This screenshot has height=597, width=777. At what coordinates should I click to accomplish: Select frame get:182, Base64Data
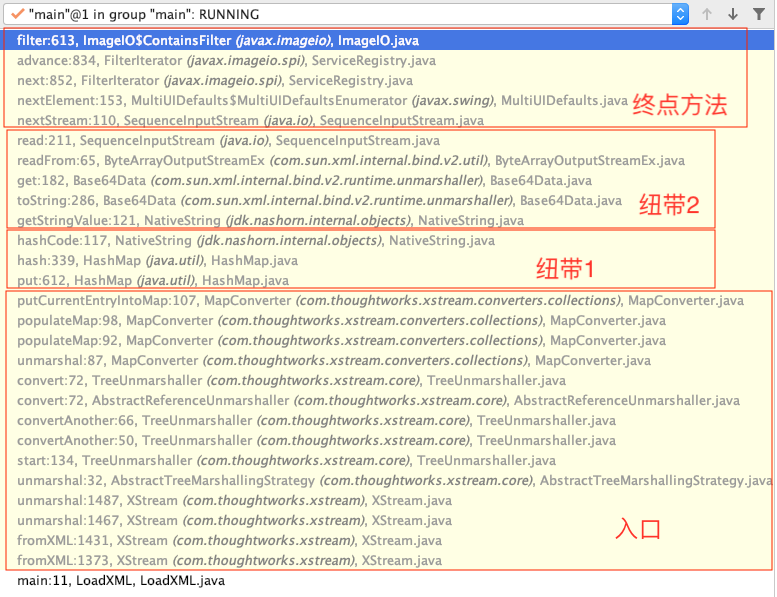pyautogui.click(x=388, y=180)
